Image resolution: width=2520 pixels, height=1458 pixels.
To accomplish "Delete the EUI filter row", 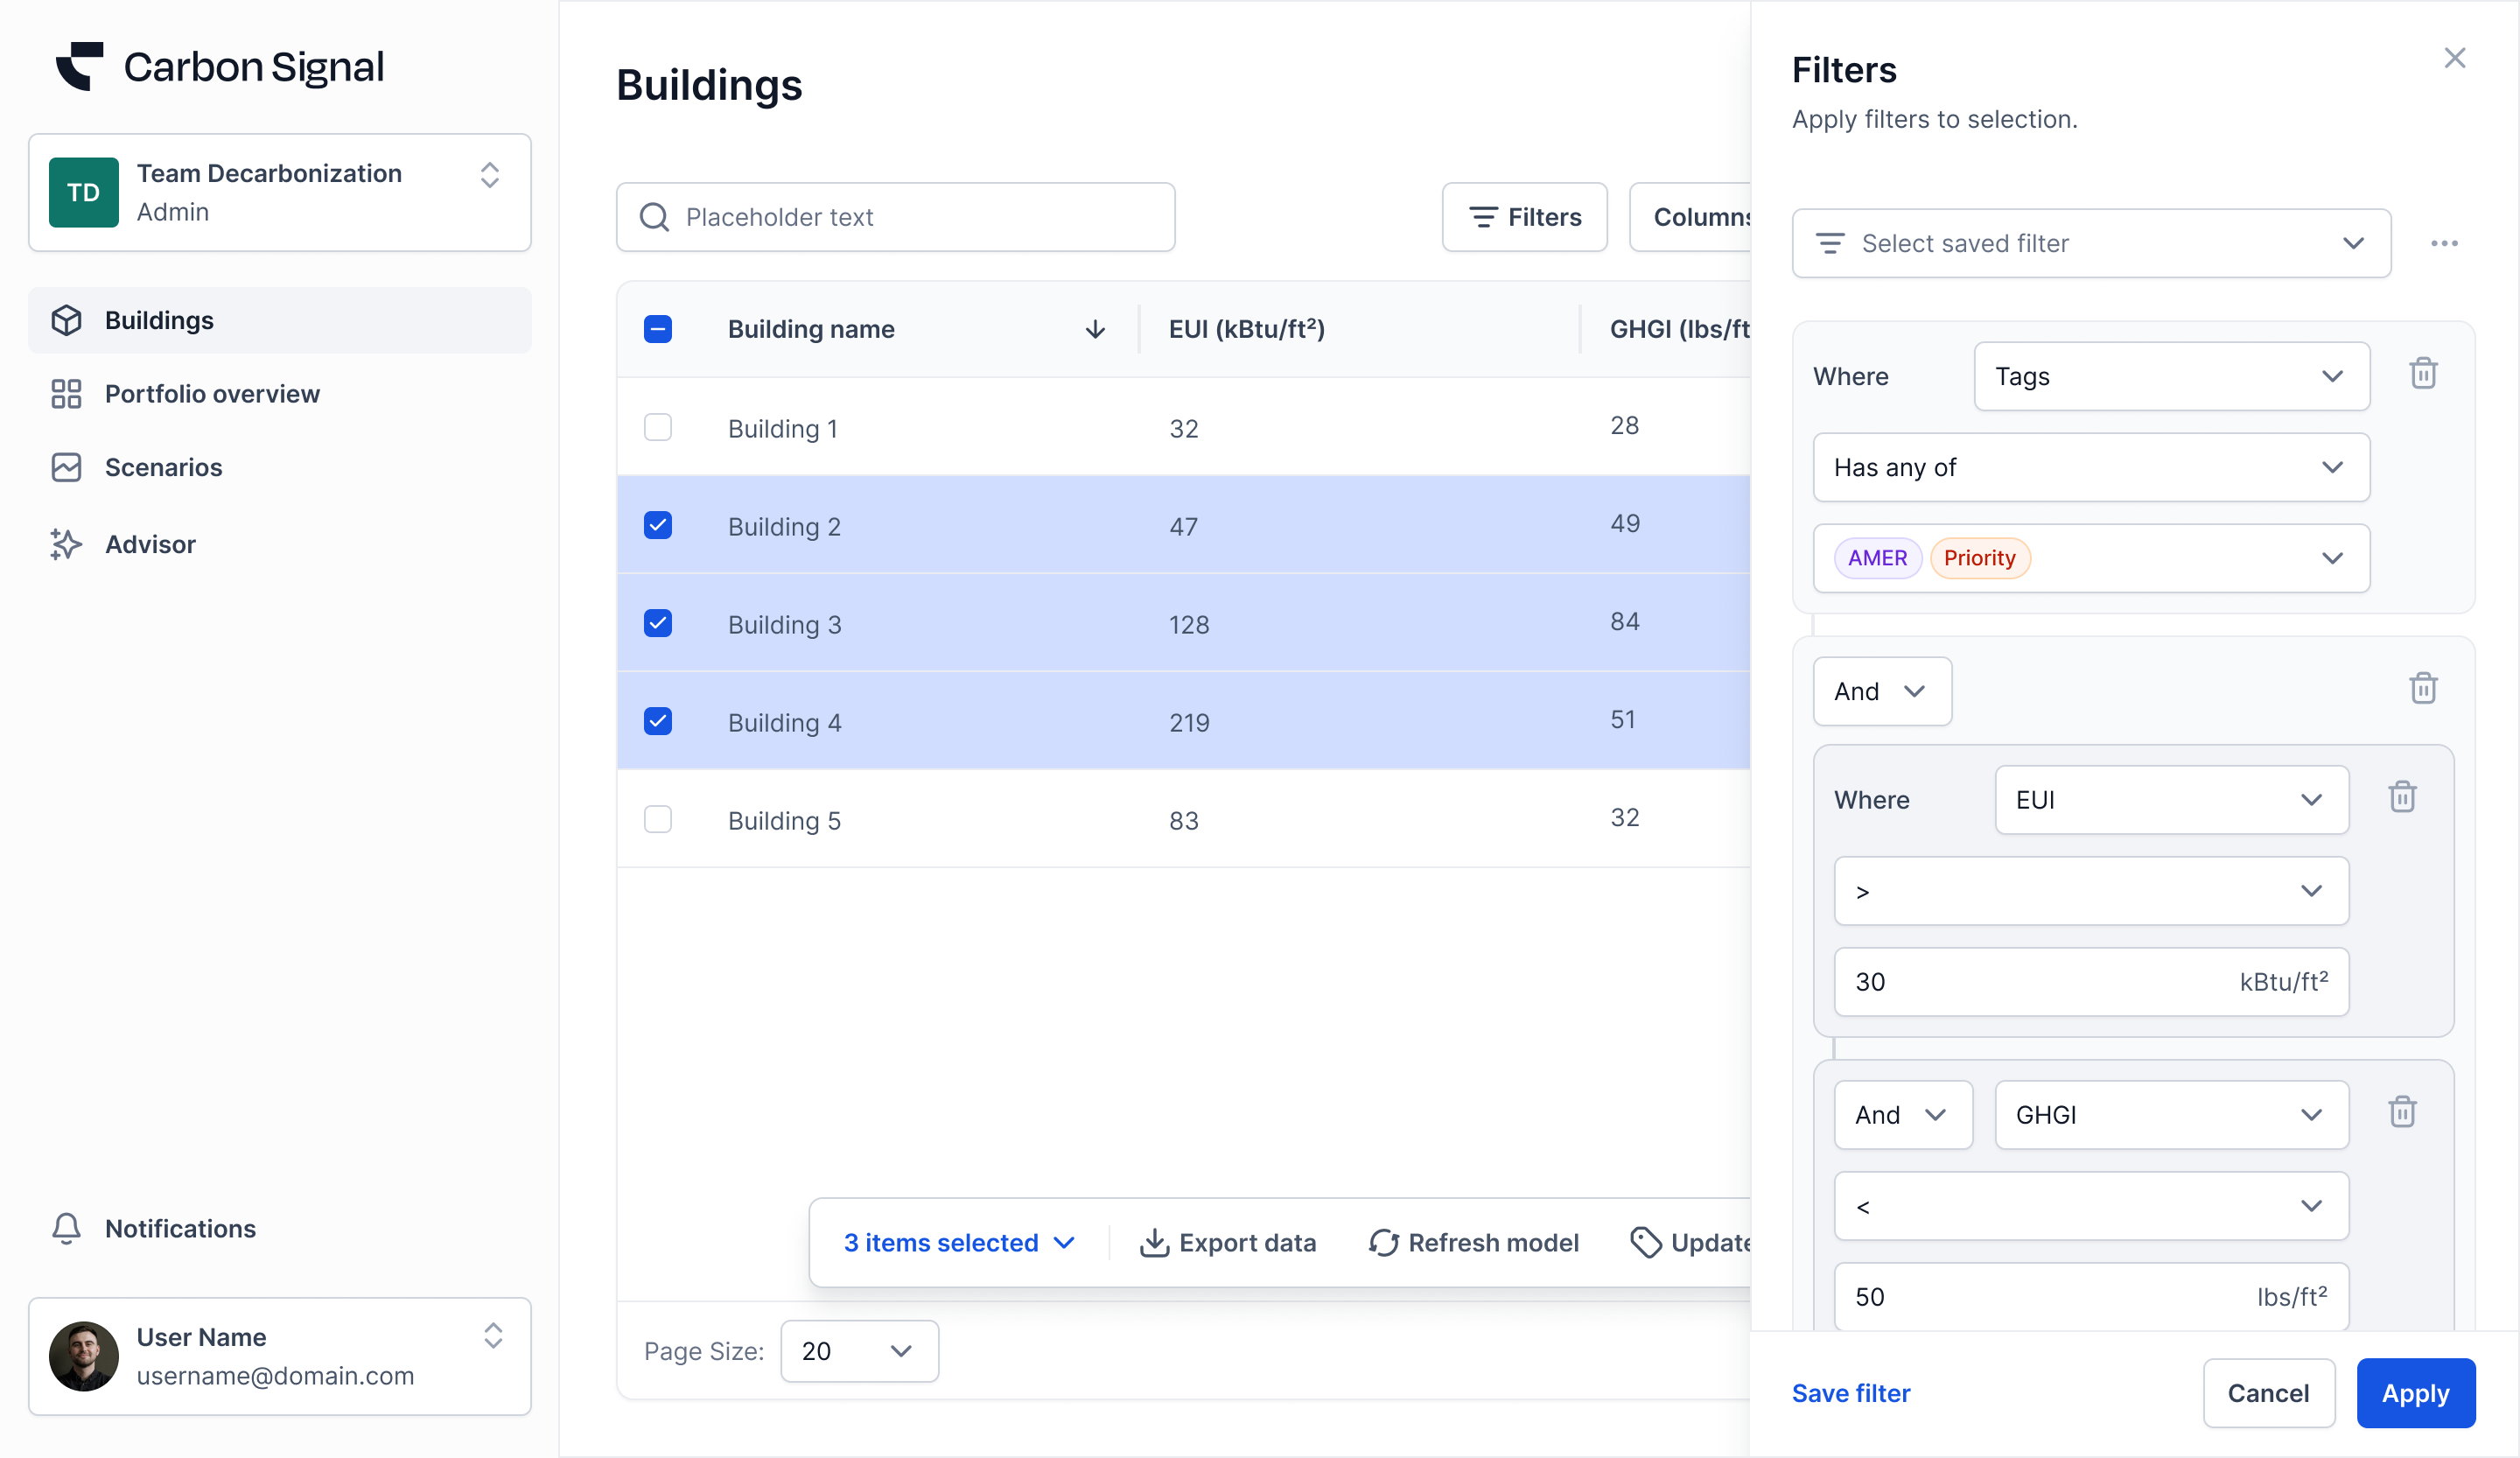I will coord(2402,797).
